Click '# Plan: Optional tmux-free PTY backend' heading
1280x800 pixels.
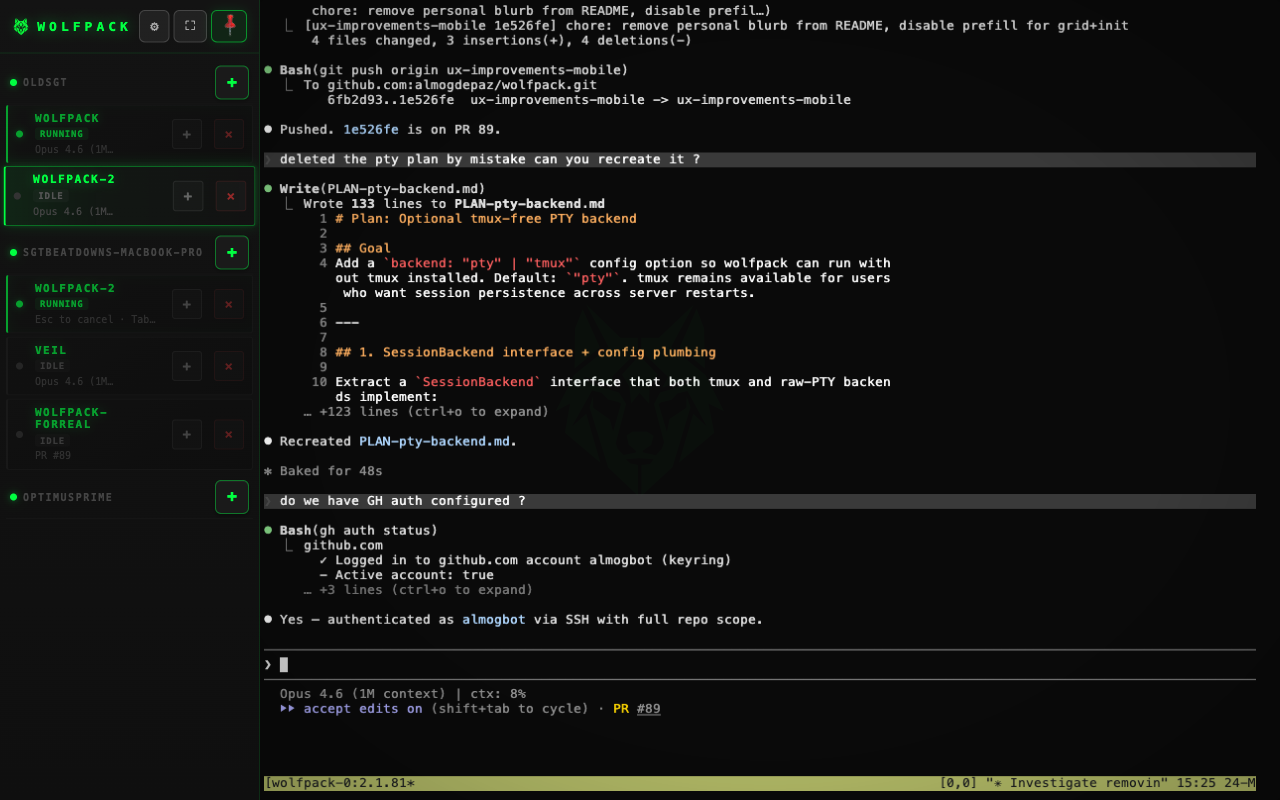(x=486, y=219)
